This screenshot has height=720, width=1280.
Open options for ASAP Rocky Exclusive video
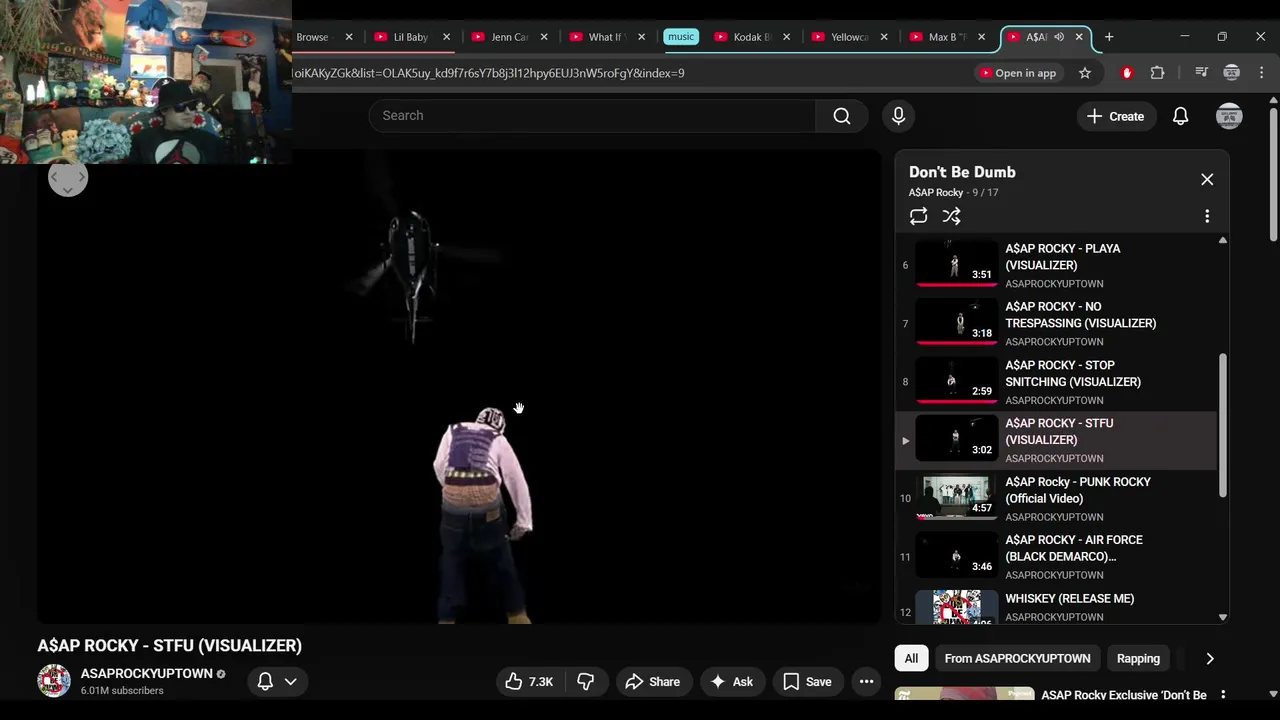pyautogui.click(x=1222, y=695)
